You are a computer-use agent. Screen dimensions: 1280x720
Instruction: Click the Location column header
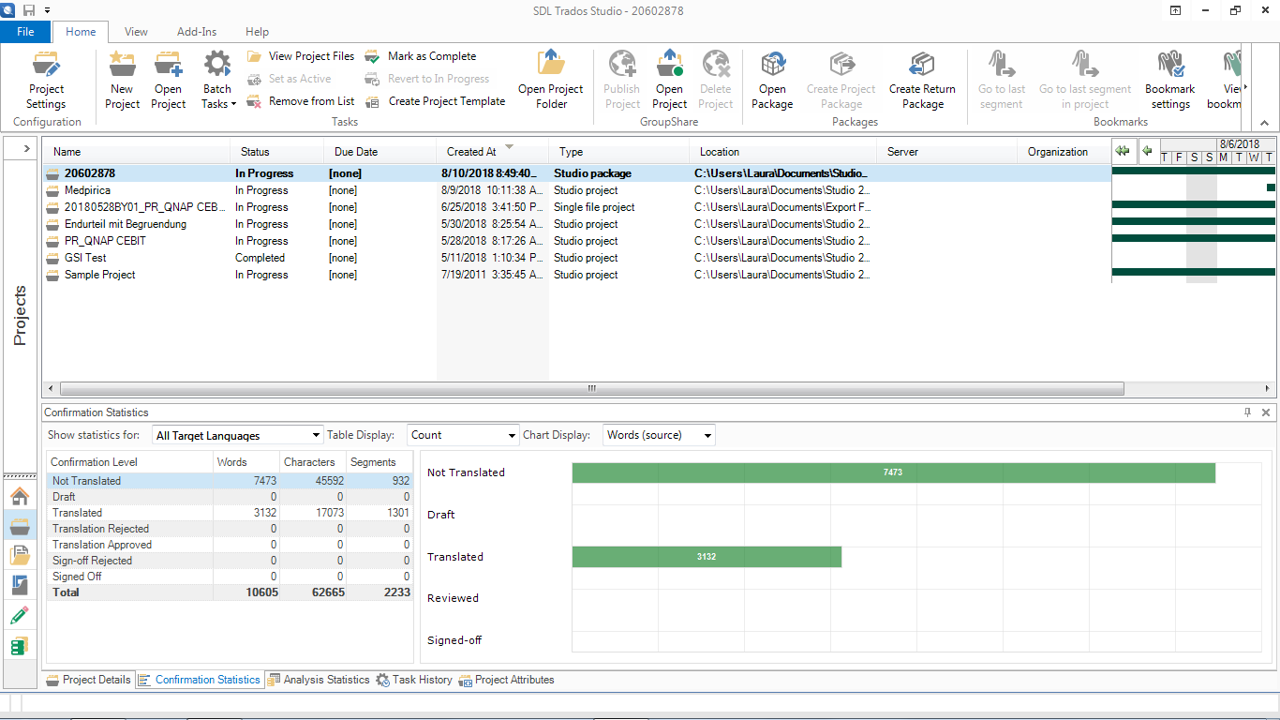pyautogui.click(x=783, y=152)
